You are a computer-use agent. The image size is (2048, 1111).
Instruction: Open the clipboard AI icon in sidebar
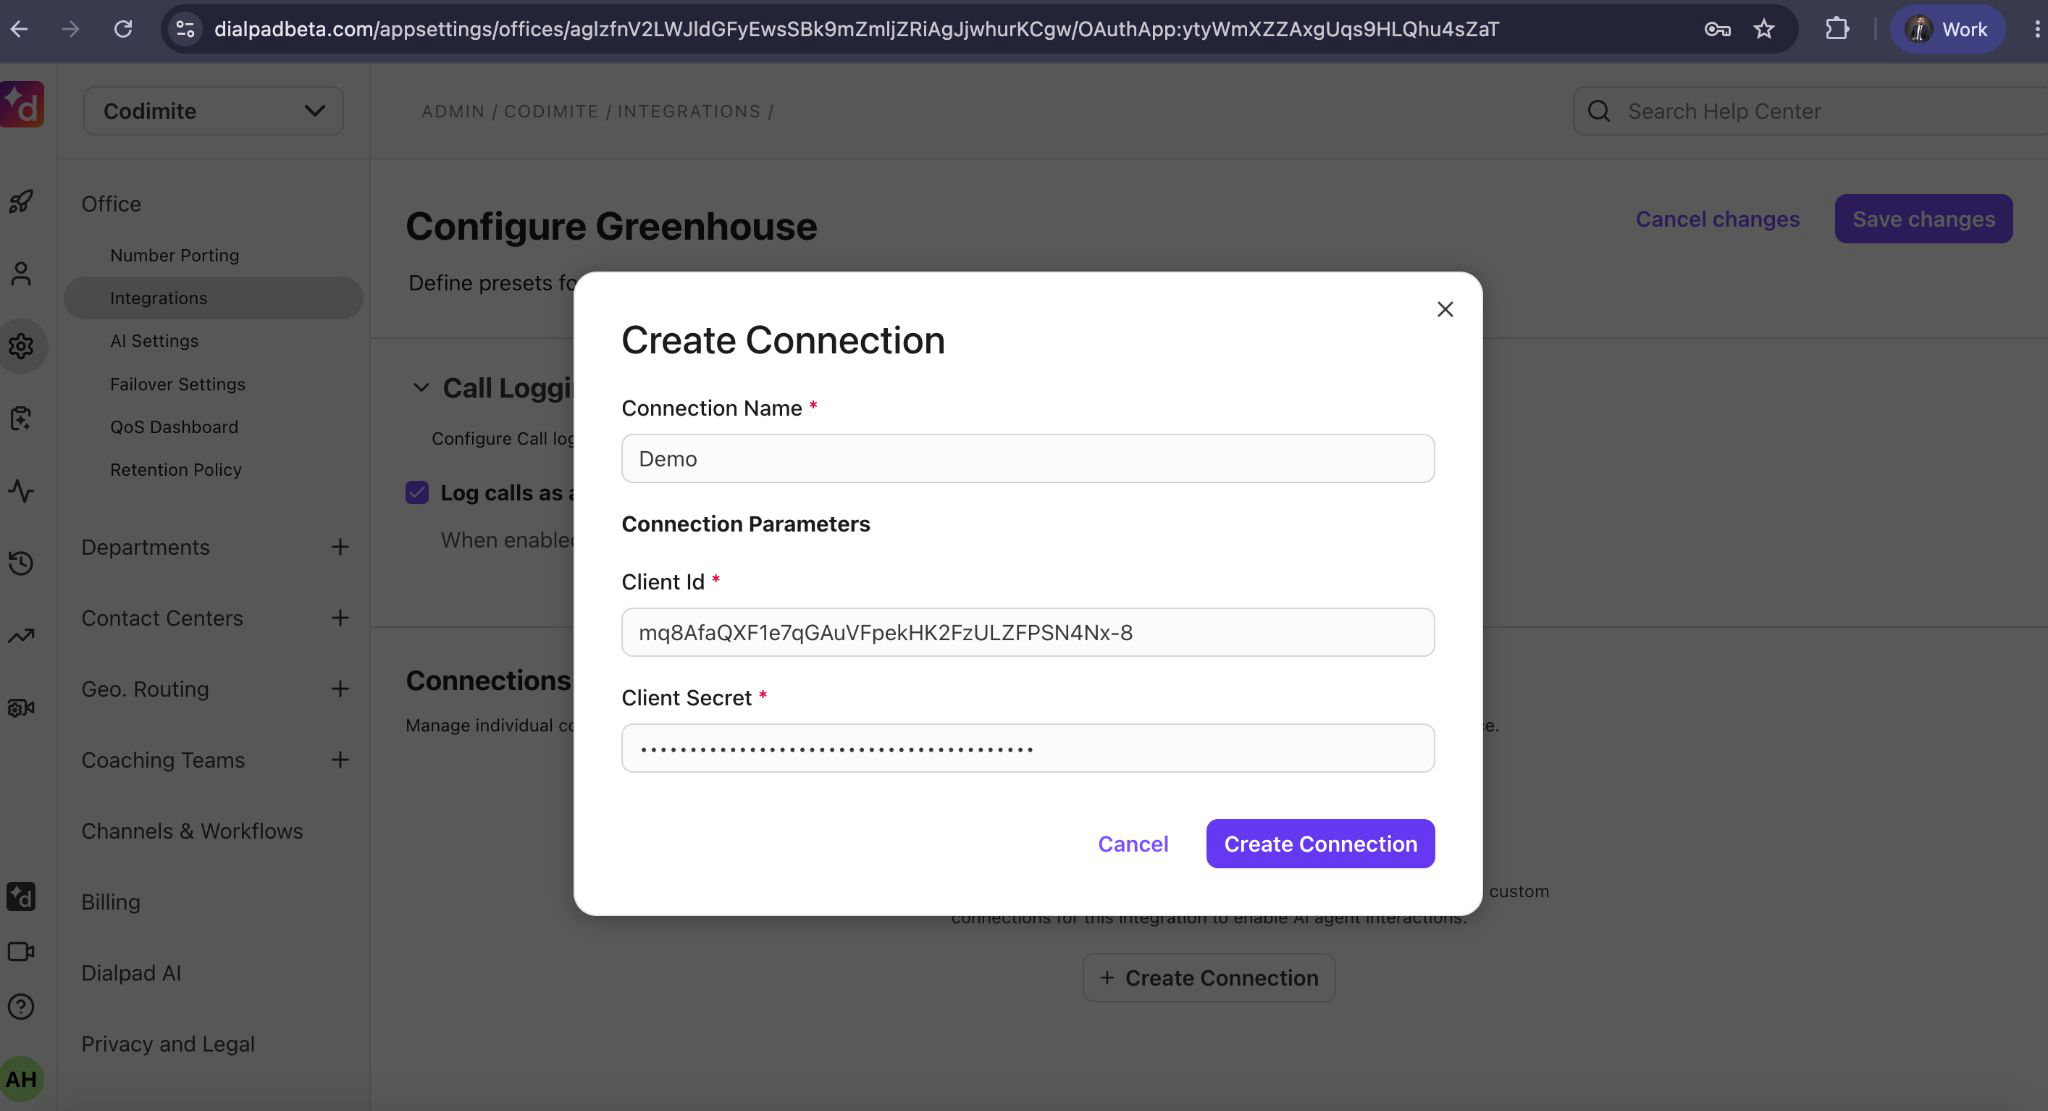pyautogui.click(x=21, y=418)
